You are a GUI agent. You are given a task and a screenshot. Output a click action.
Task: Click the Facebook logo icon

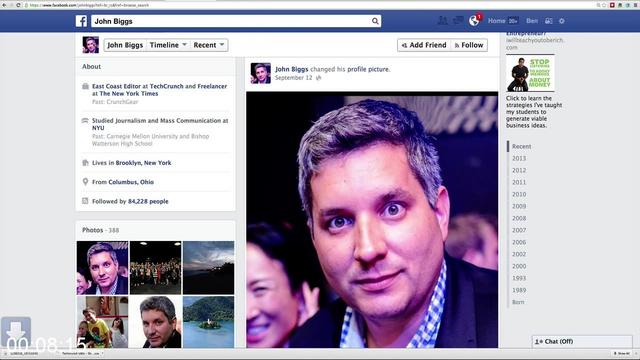[x=81, y=21]
